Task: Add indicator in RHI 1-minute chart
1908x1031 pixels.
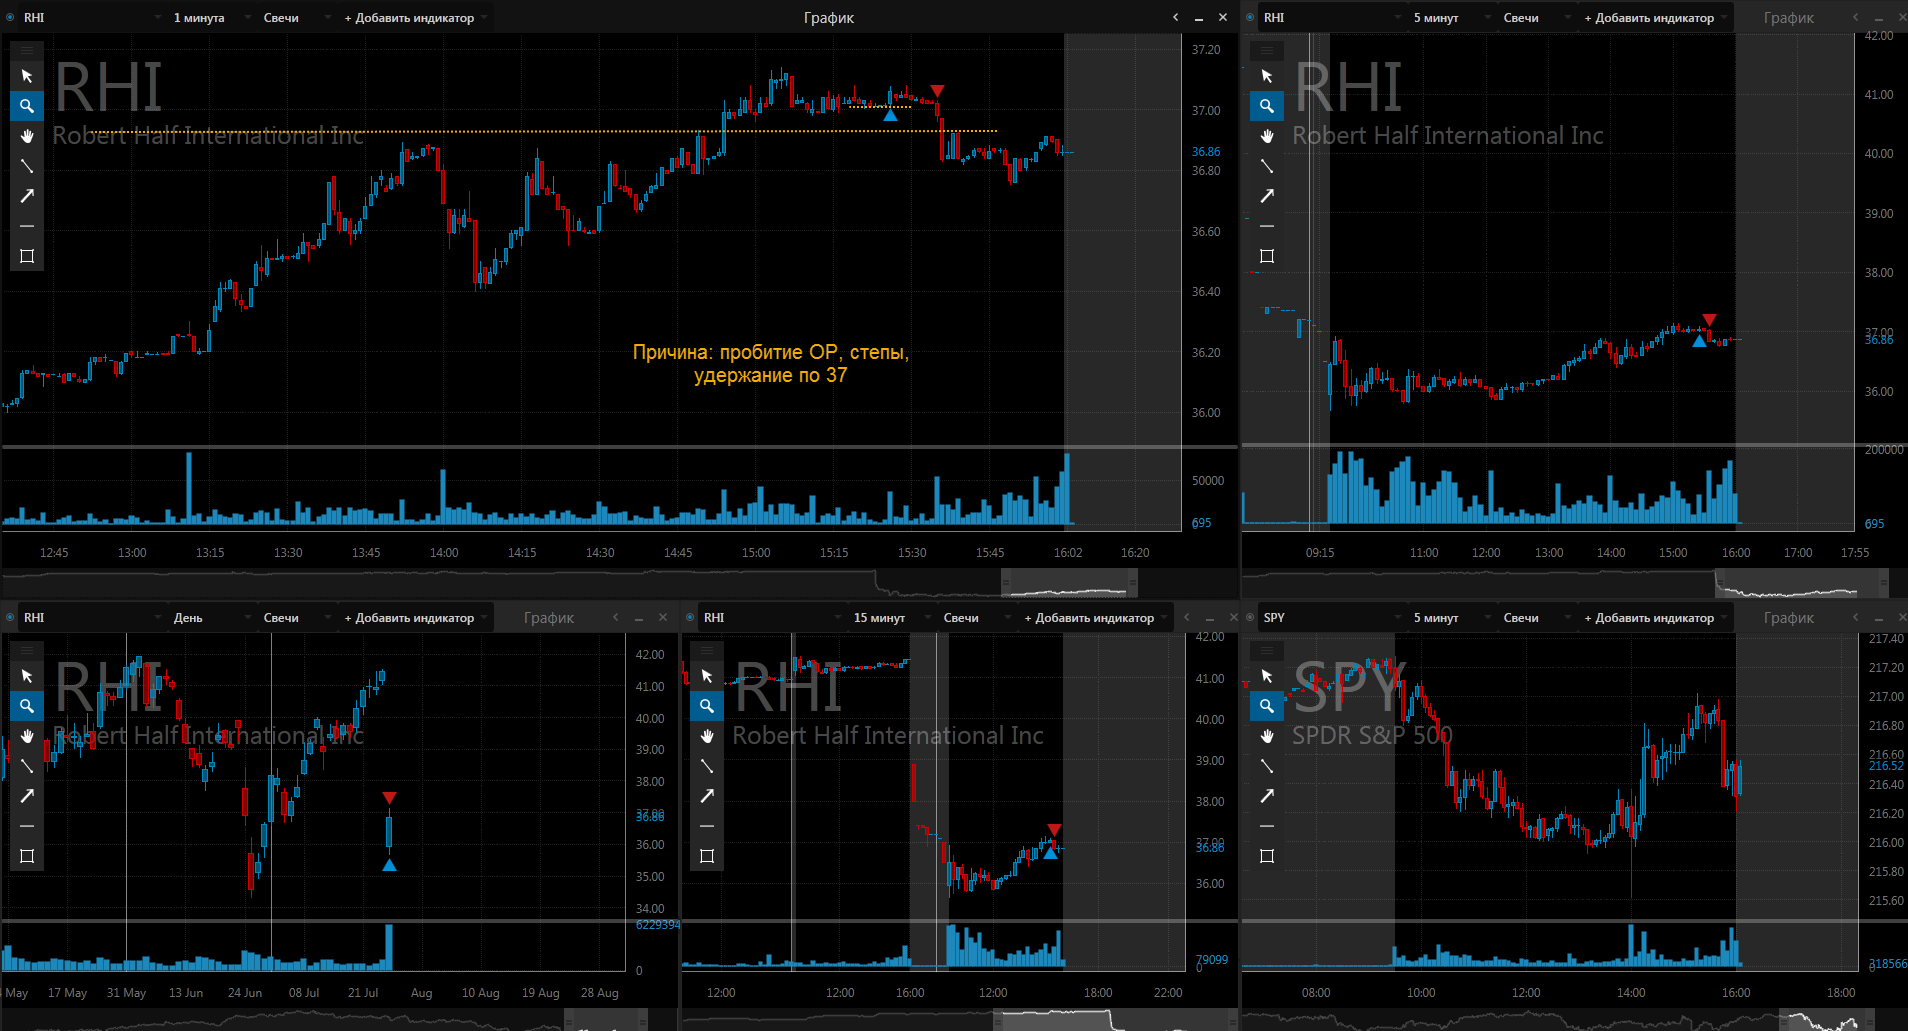Action: pyautogui.click(x=415, y=18)
